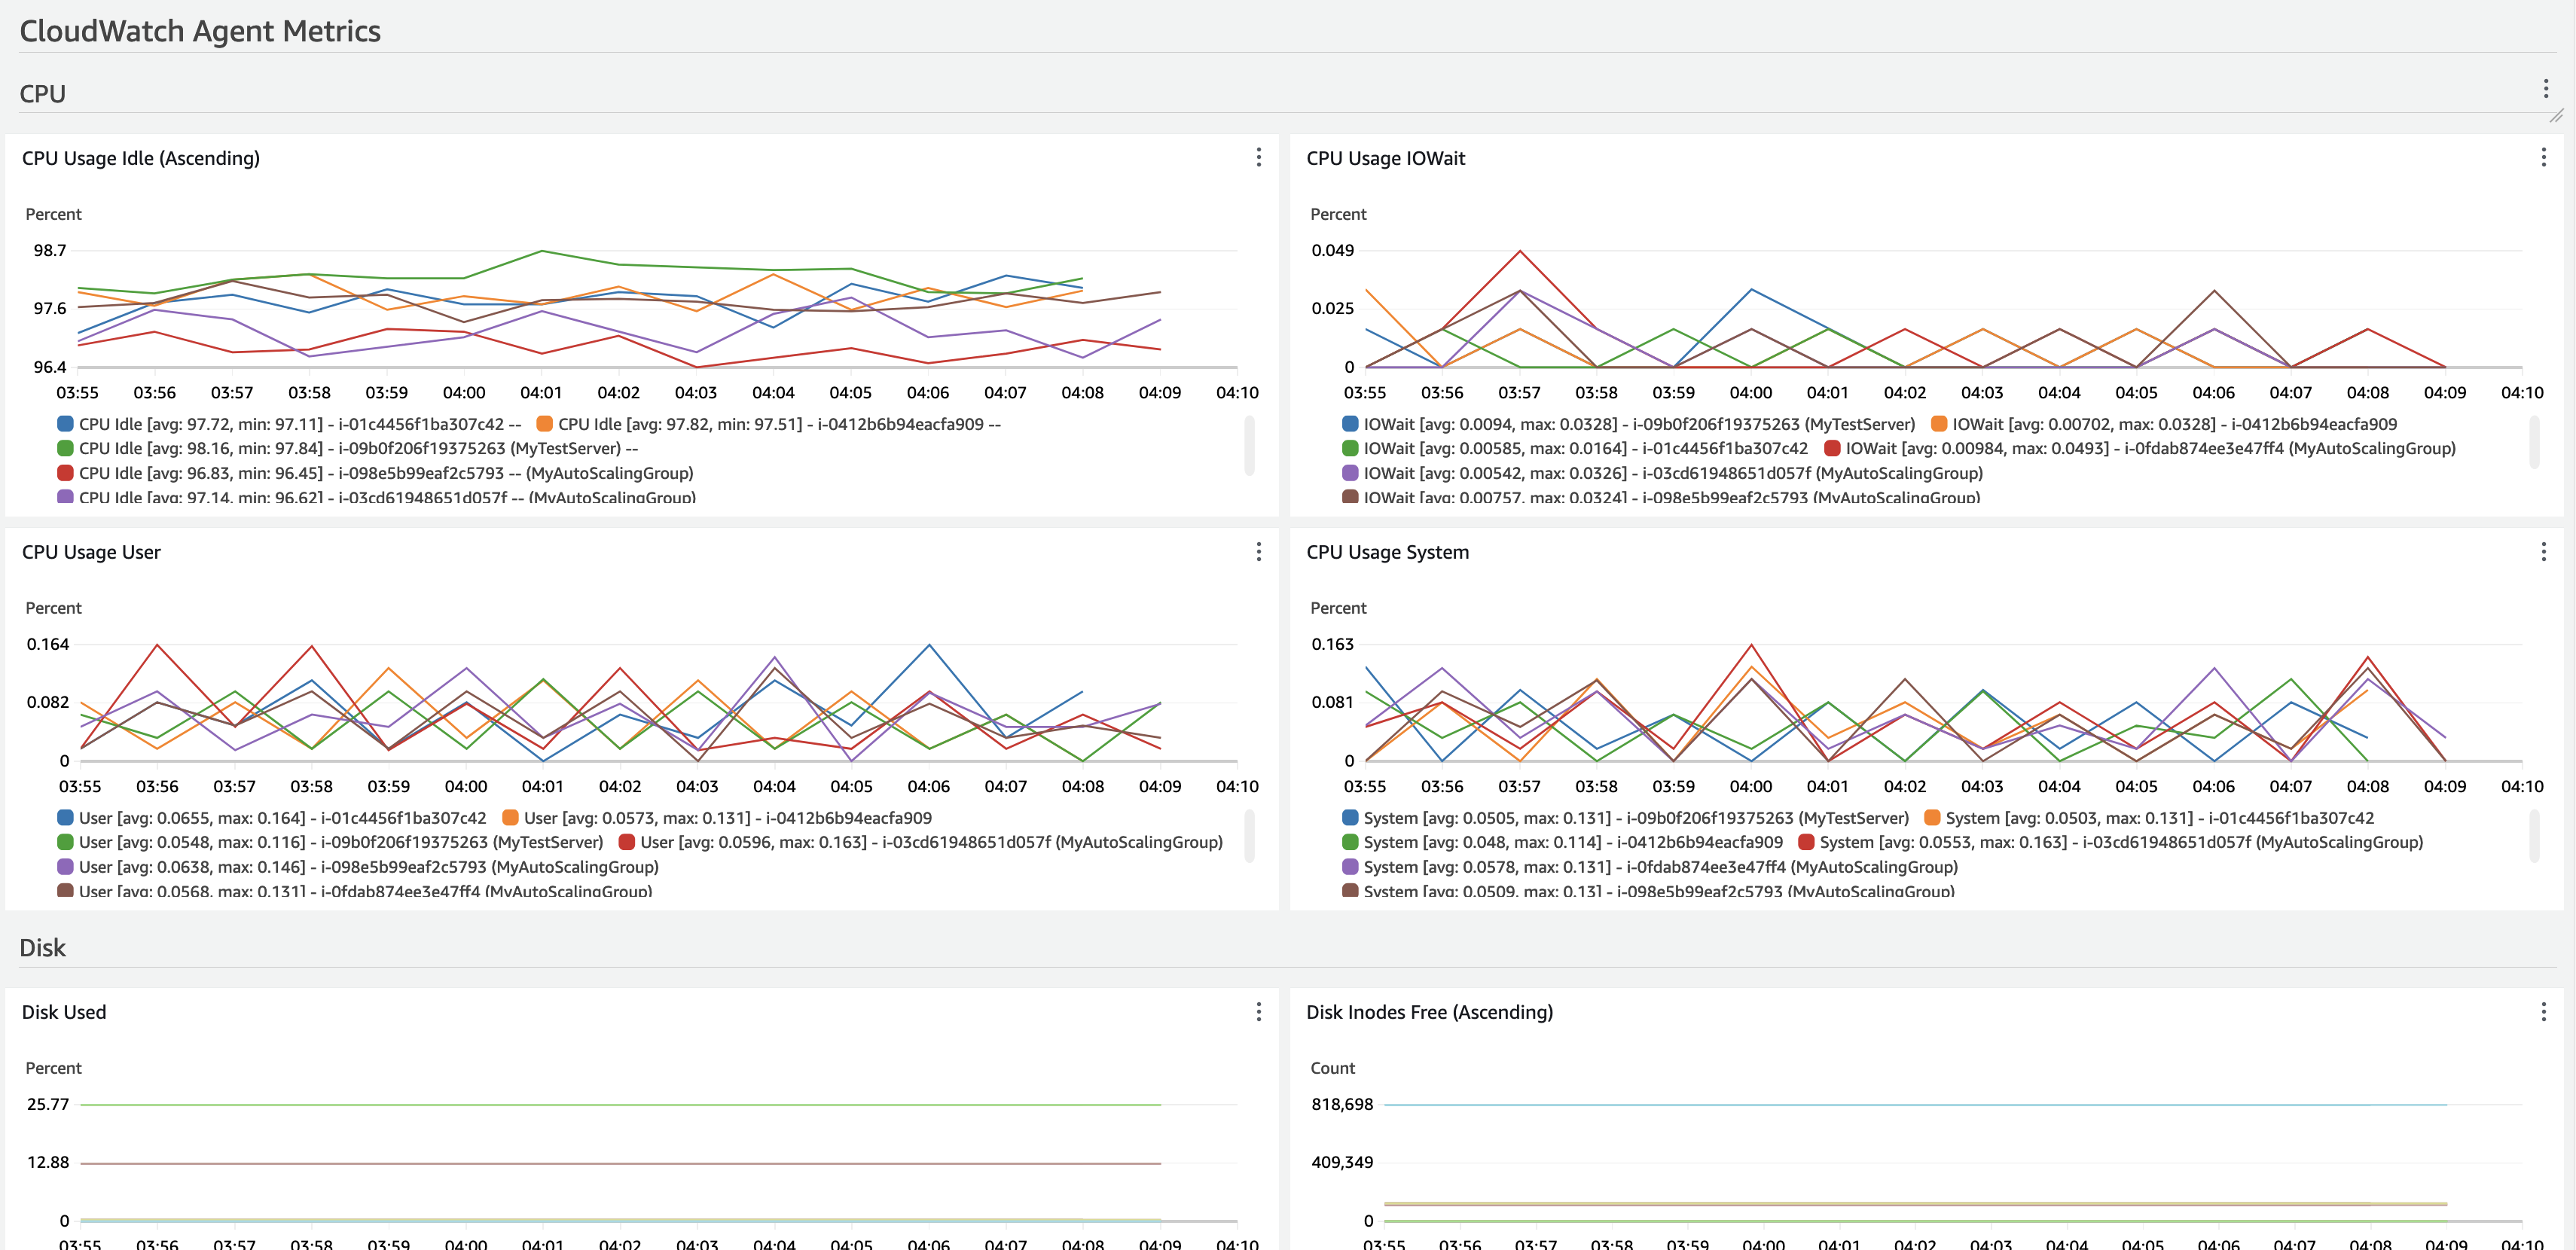Click blue swatch for User i-01c4456f1ba307c42
The image size is (2576, 1250).
(x=65, y=818)
